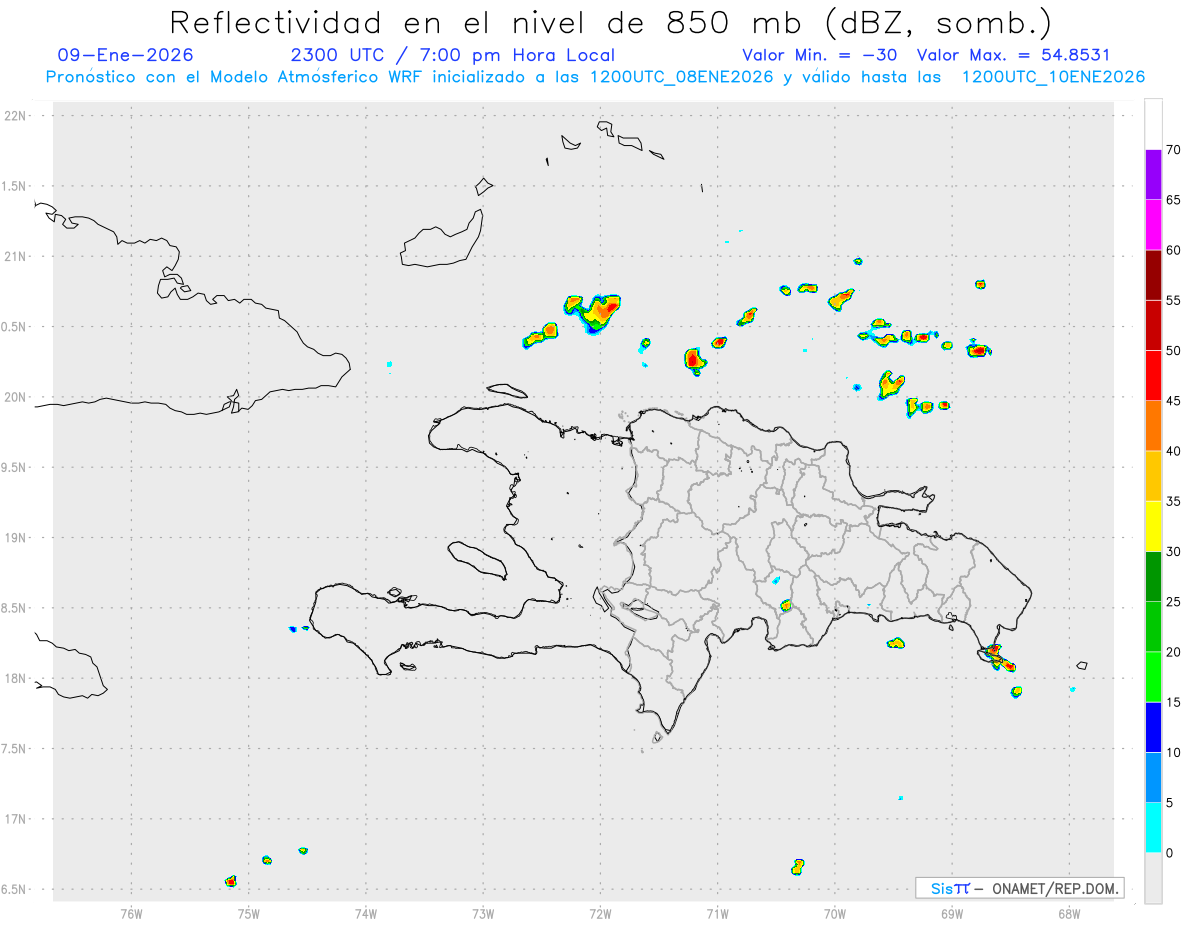Click the '76W' longitude label
The image size is (1200, 927).
coord(131,913)
